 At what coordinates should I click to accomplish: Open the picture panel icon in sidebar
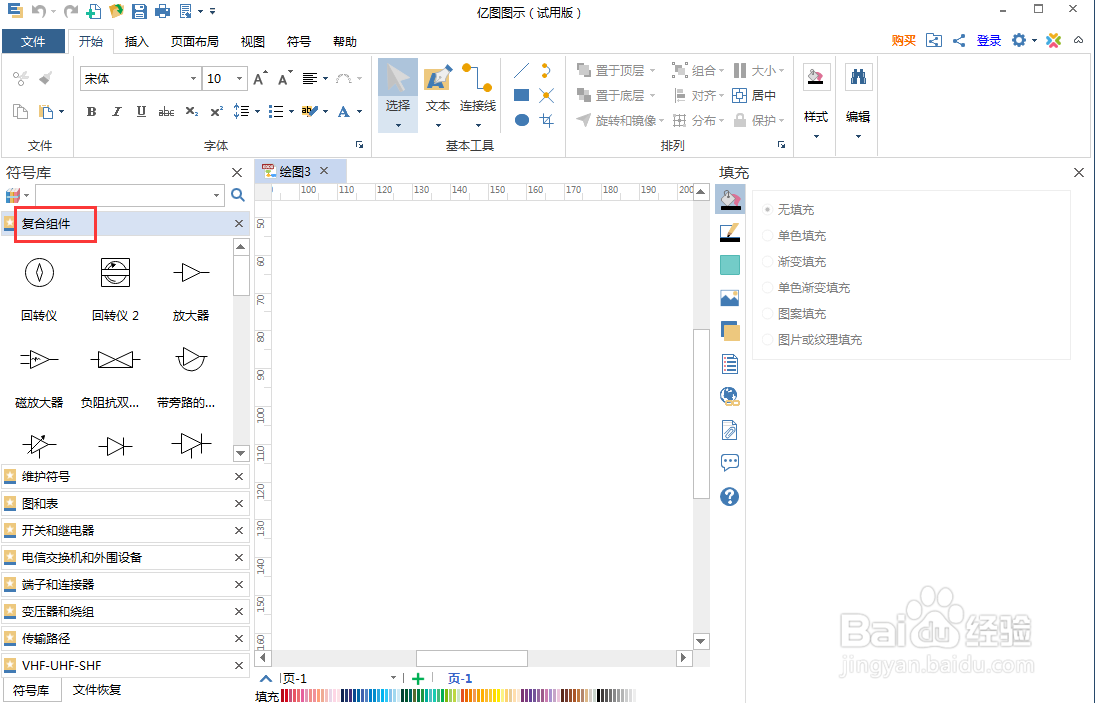tap(730, 298)
